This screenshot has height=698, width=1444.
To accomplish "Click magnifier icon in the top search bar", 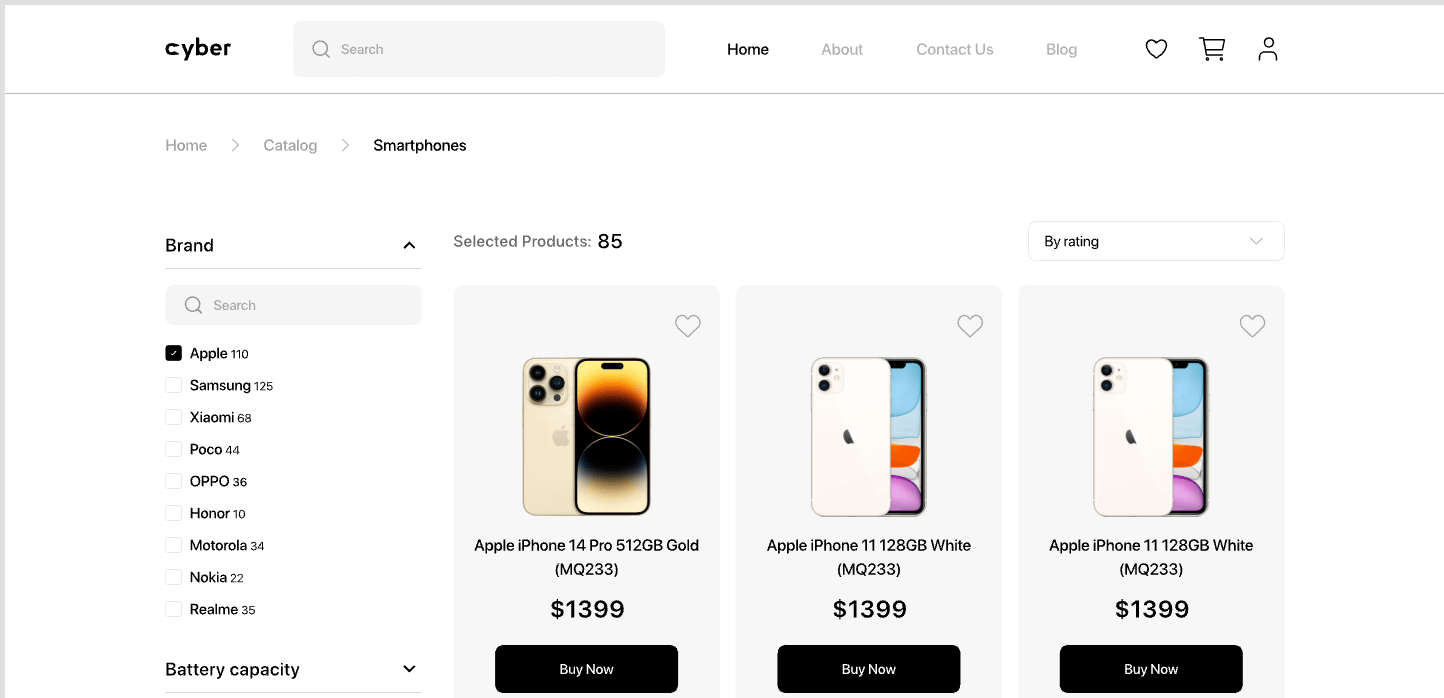I will tap(321, 49).
